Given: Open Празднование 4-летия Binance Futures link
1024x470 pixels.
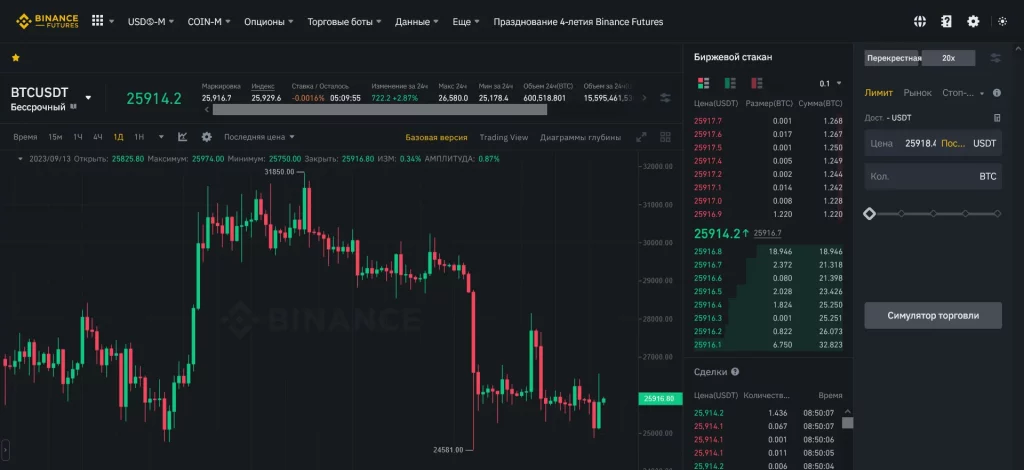Looking at the screenshot, I should [x=578, y=22].
